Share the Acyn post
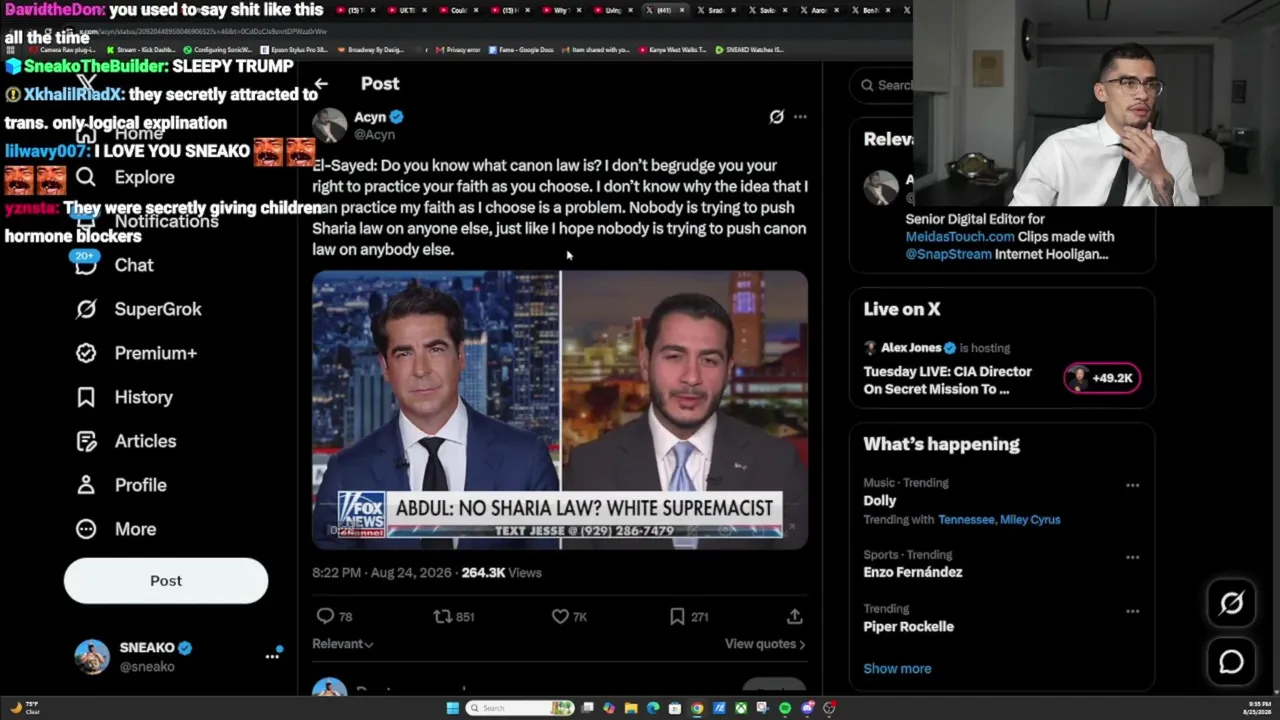 794,617
